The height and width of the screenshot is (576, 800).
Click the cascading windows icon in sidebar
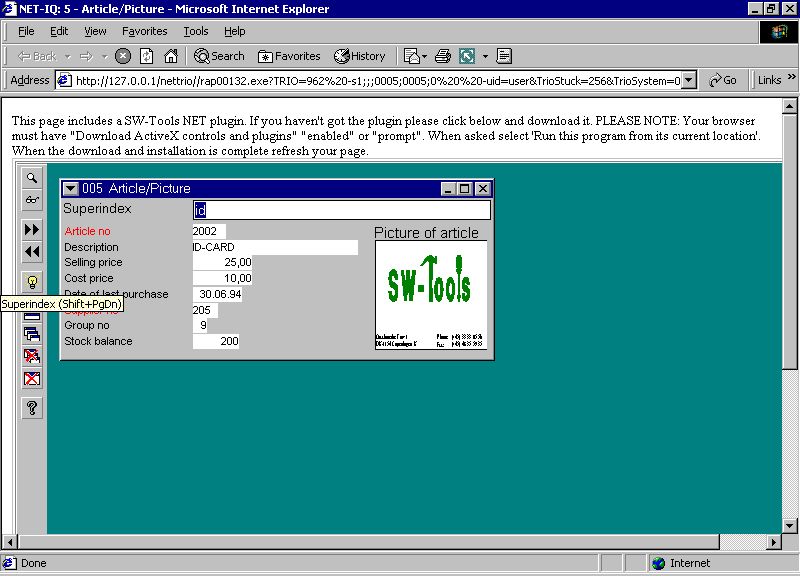32,334
